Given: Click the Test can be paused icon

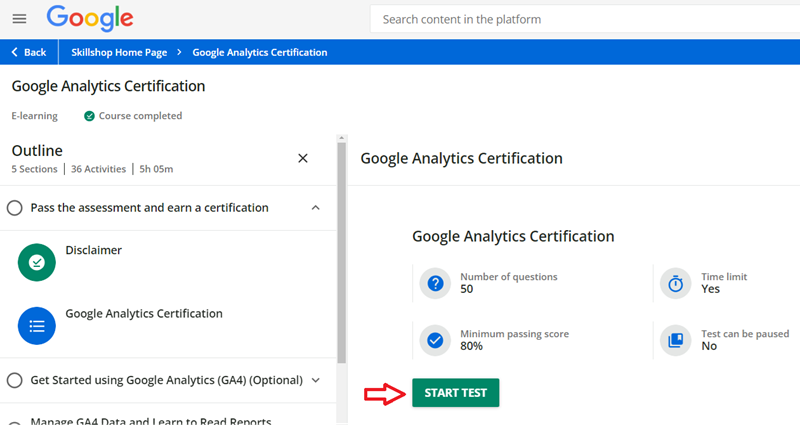Looking at the screenshot, I should 676,340.
